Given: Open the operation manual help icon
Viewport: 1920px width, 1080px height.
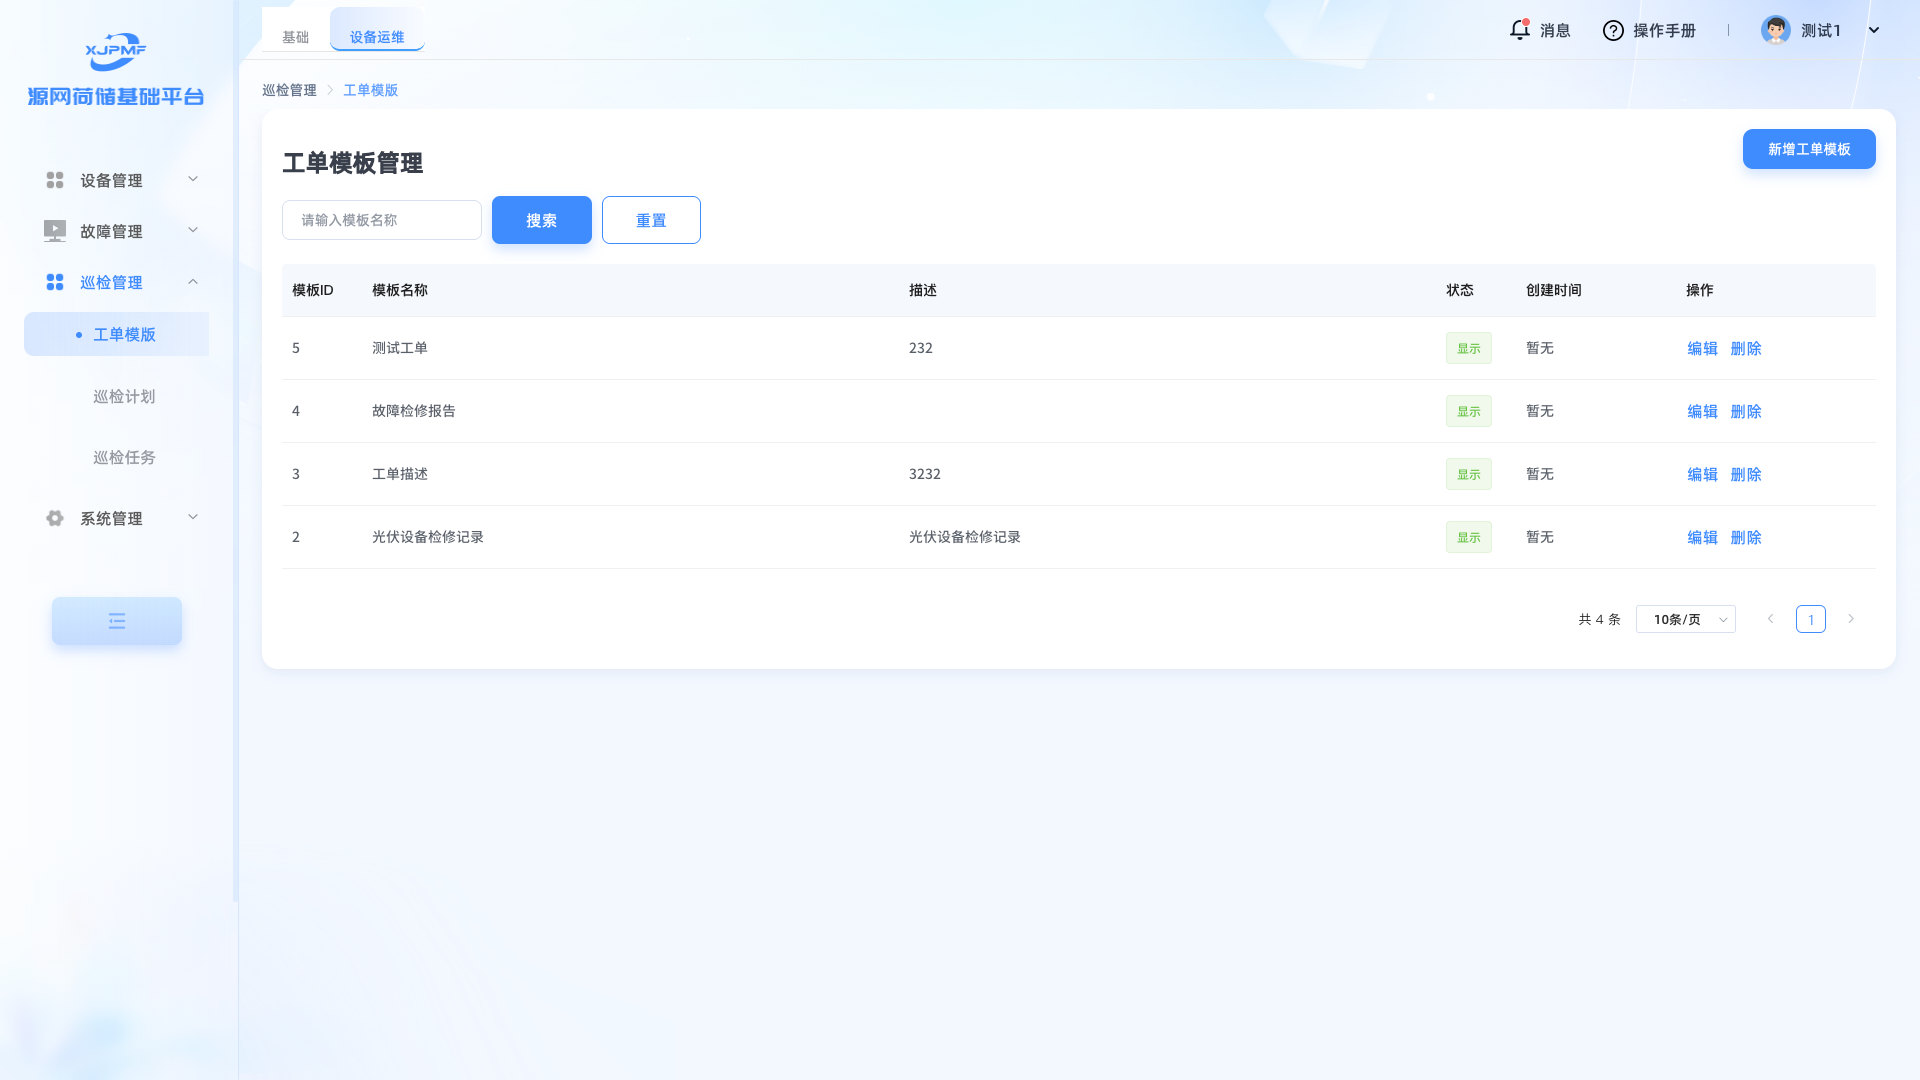Looking at the screenshot, I should coord(1613,31).
